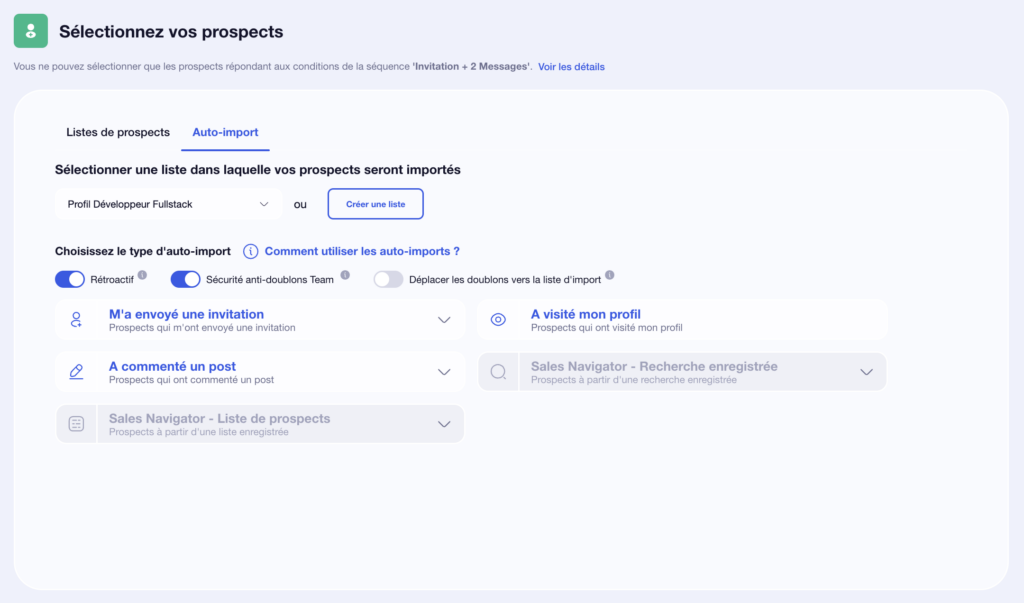Viewport: 1024px width, 603px height.
Task: Switch to the Listes de prospects tab
Action: (x=117, y=131)
